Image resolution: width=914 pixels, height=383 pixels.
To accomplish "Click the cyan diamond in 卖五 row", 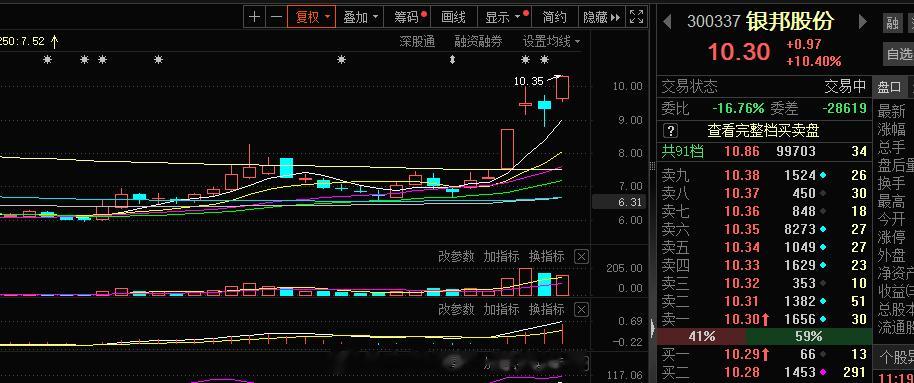I will 823,247.
